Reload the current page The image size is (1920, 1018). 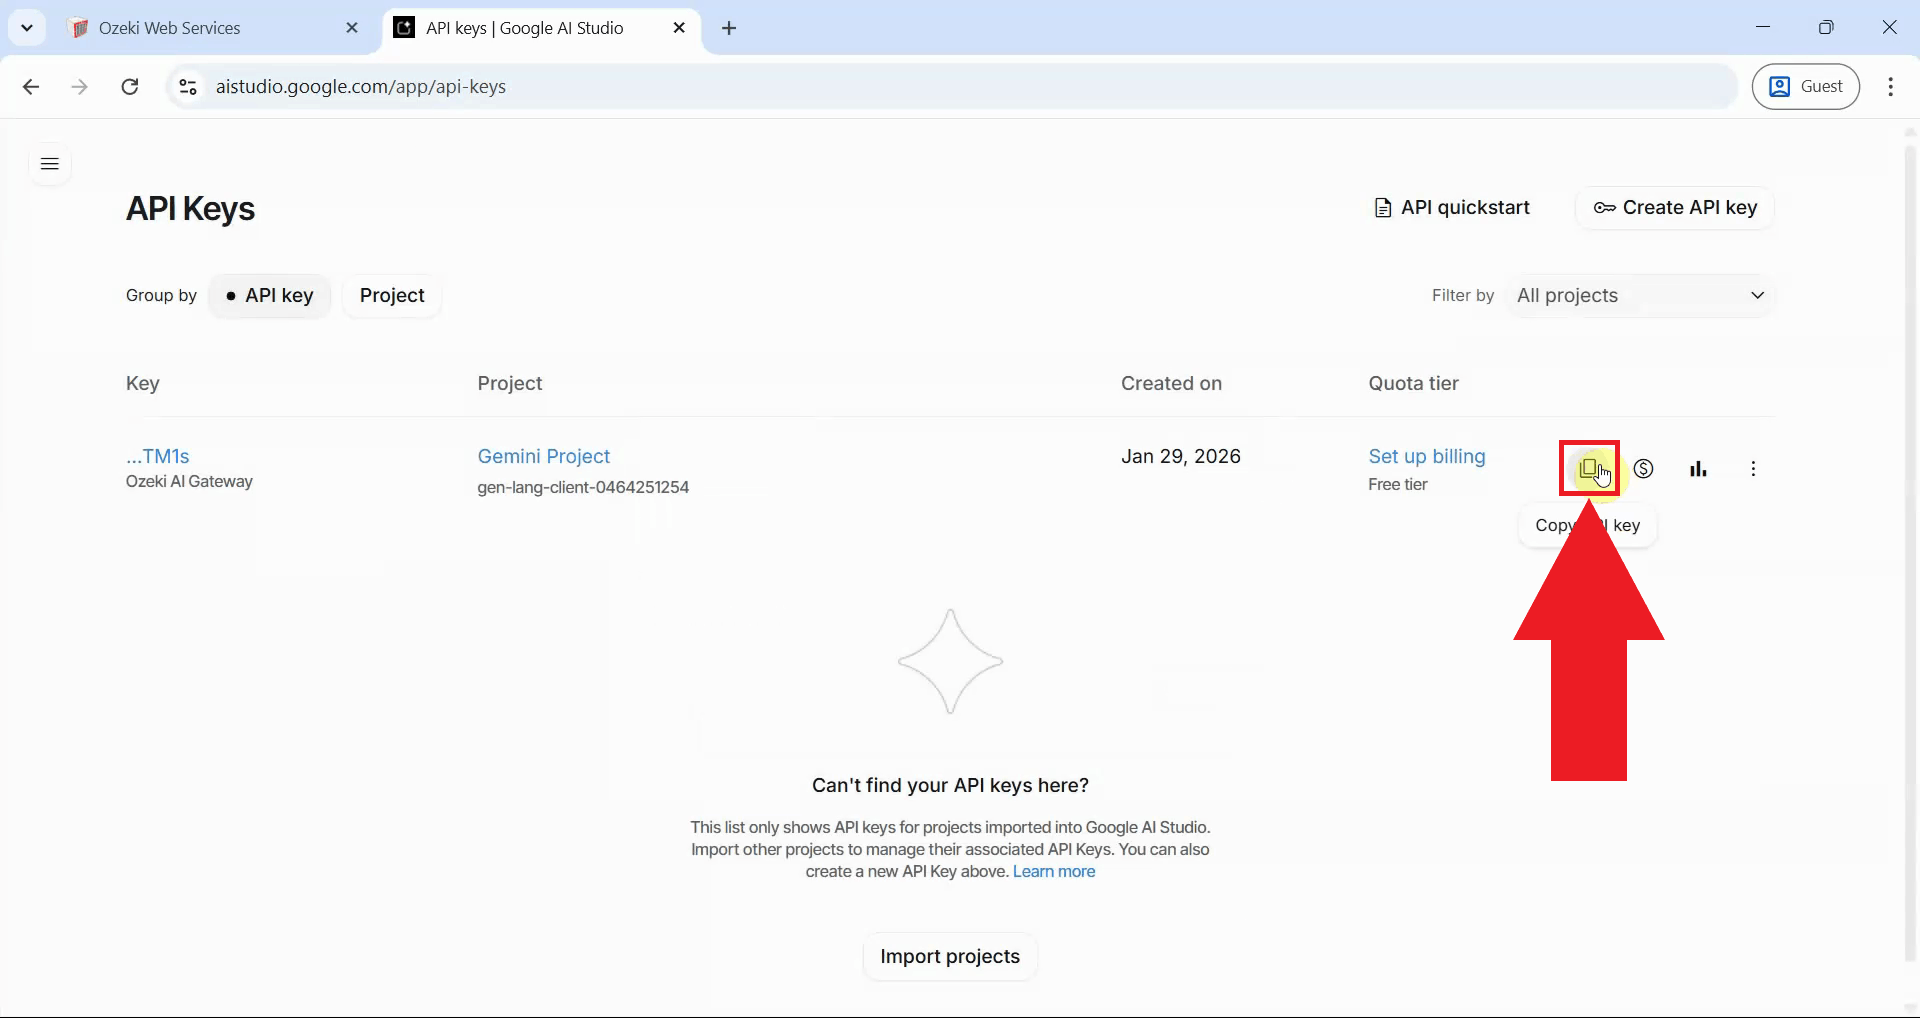click(x=129, y=87)
